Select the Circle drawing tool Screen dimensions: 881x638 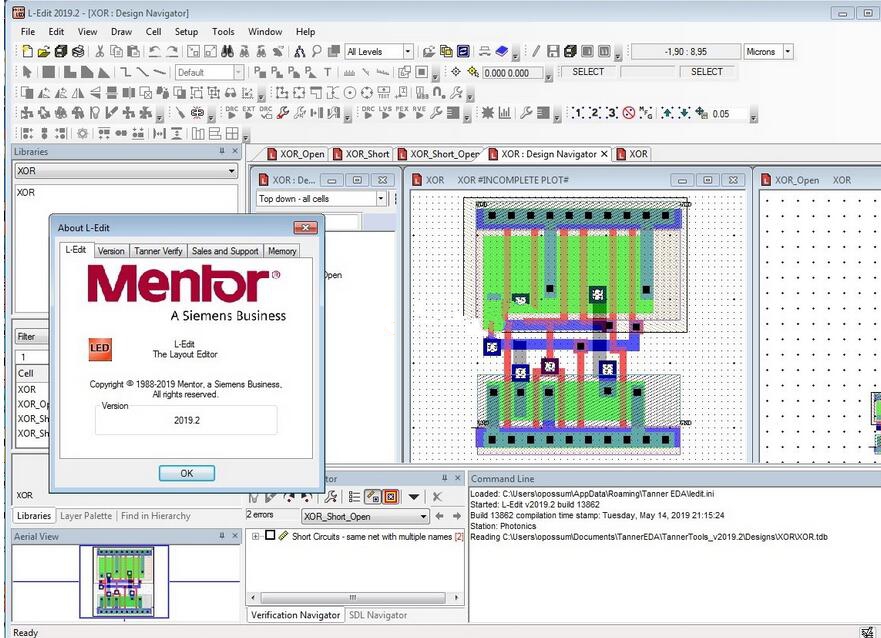point(349,93)
